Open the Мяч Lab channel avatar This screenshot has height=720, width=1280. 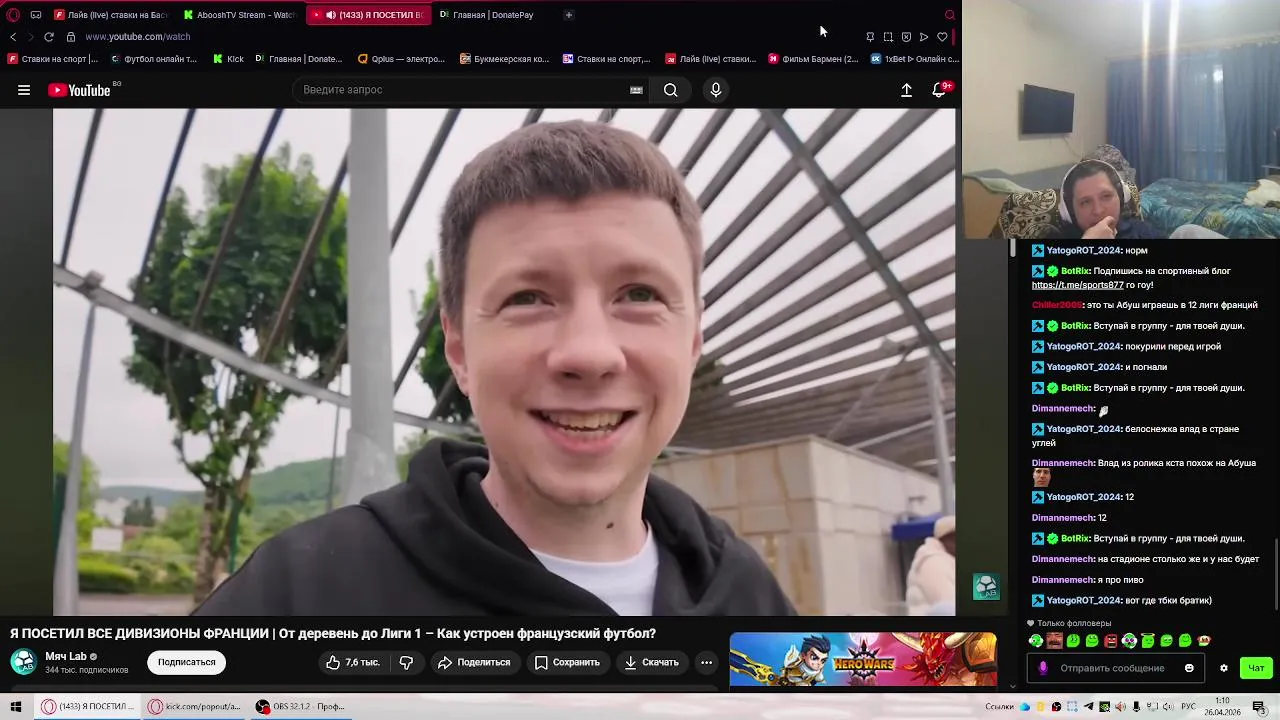(x=23, y=661)
